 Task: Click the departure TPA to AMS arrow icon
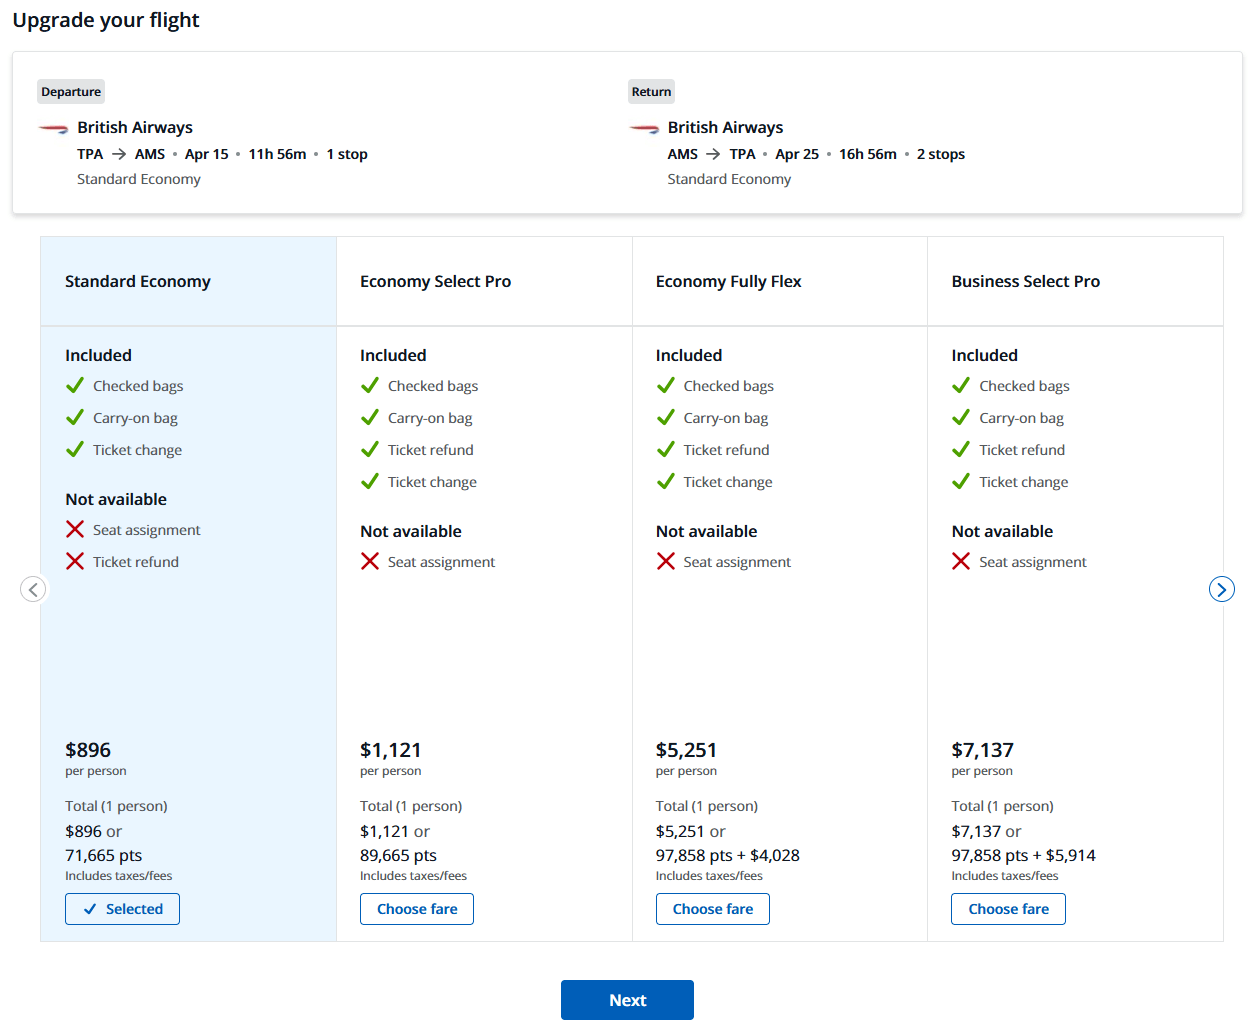pos(119,154)
